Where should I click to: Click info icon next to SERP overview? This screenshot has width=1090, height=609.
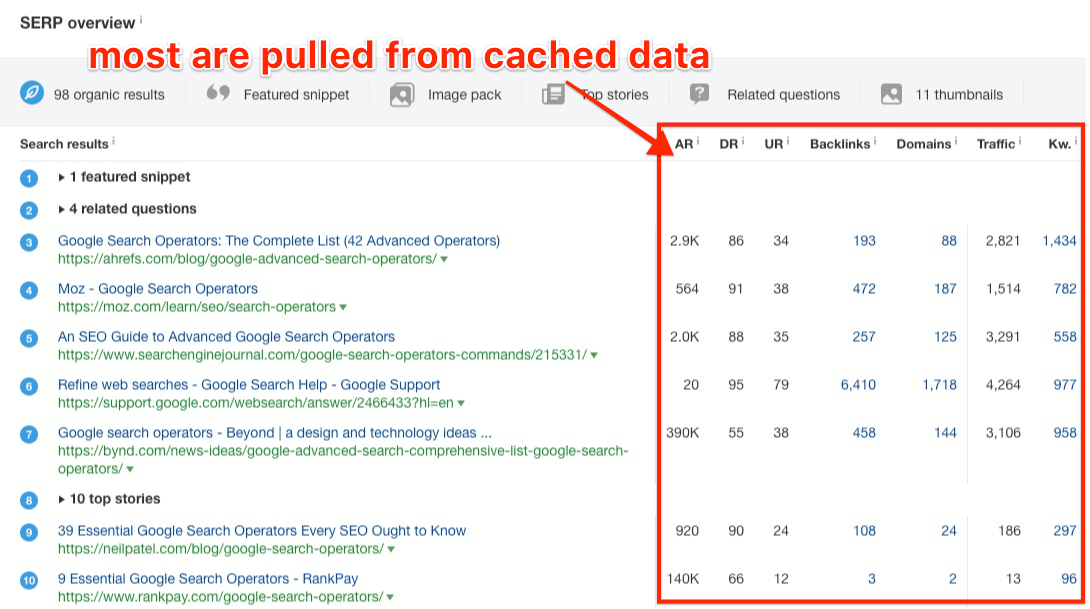point(141,19)
